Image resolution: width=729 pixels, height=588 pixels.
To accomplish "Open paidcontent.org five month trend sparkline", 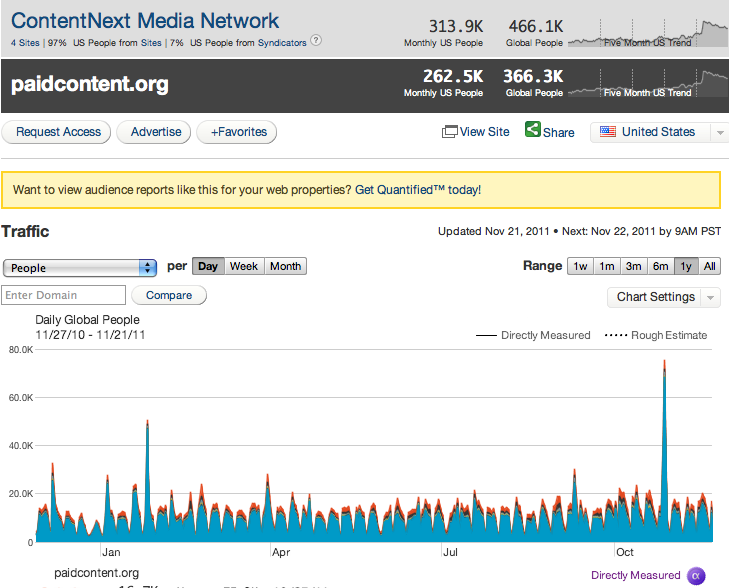I will pos(648,83).
